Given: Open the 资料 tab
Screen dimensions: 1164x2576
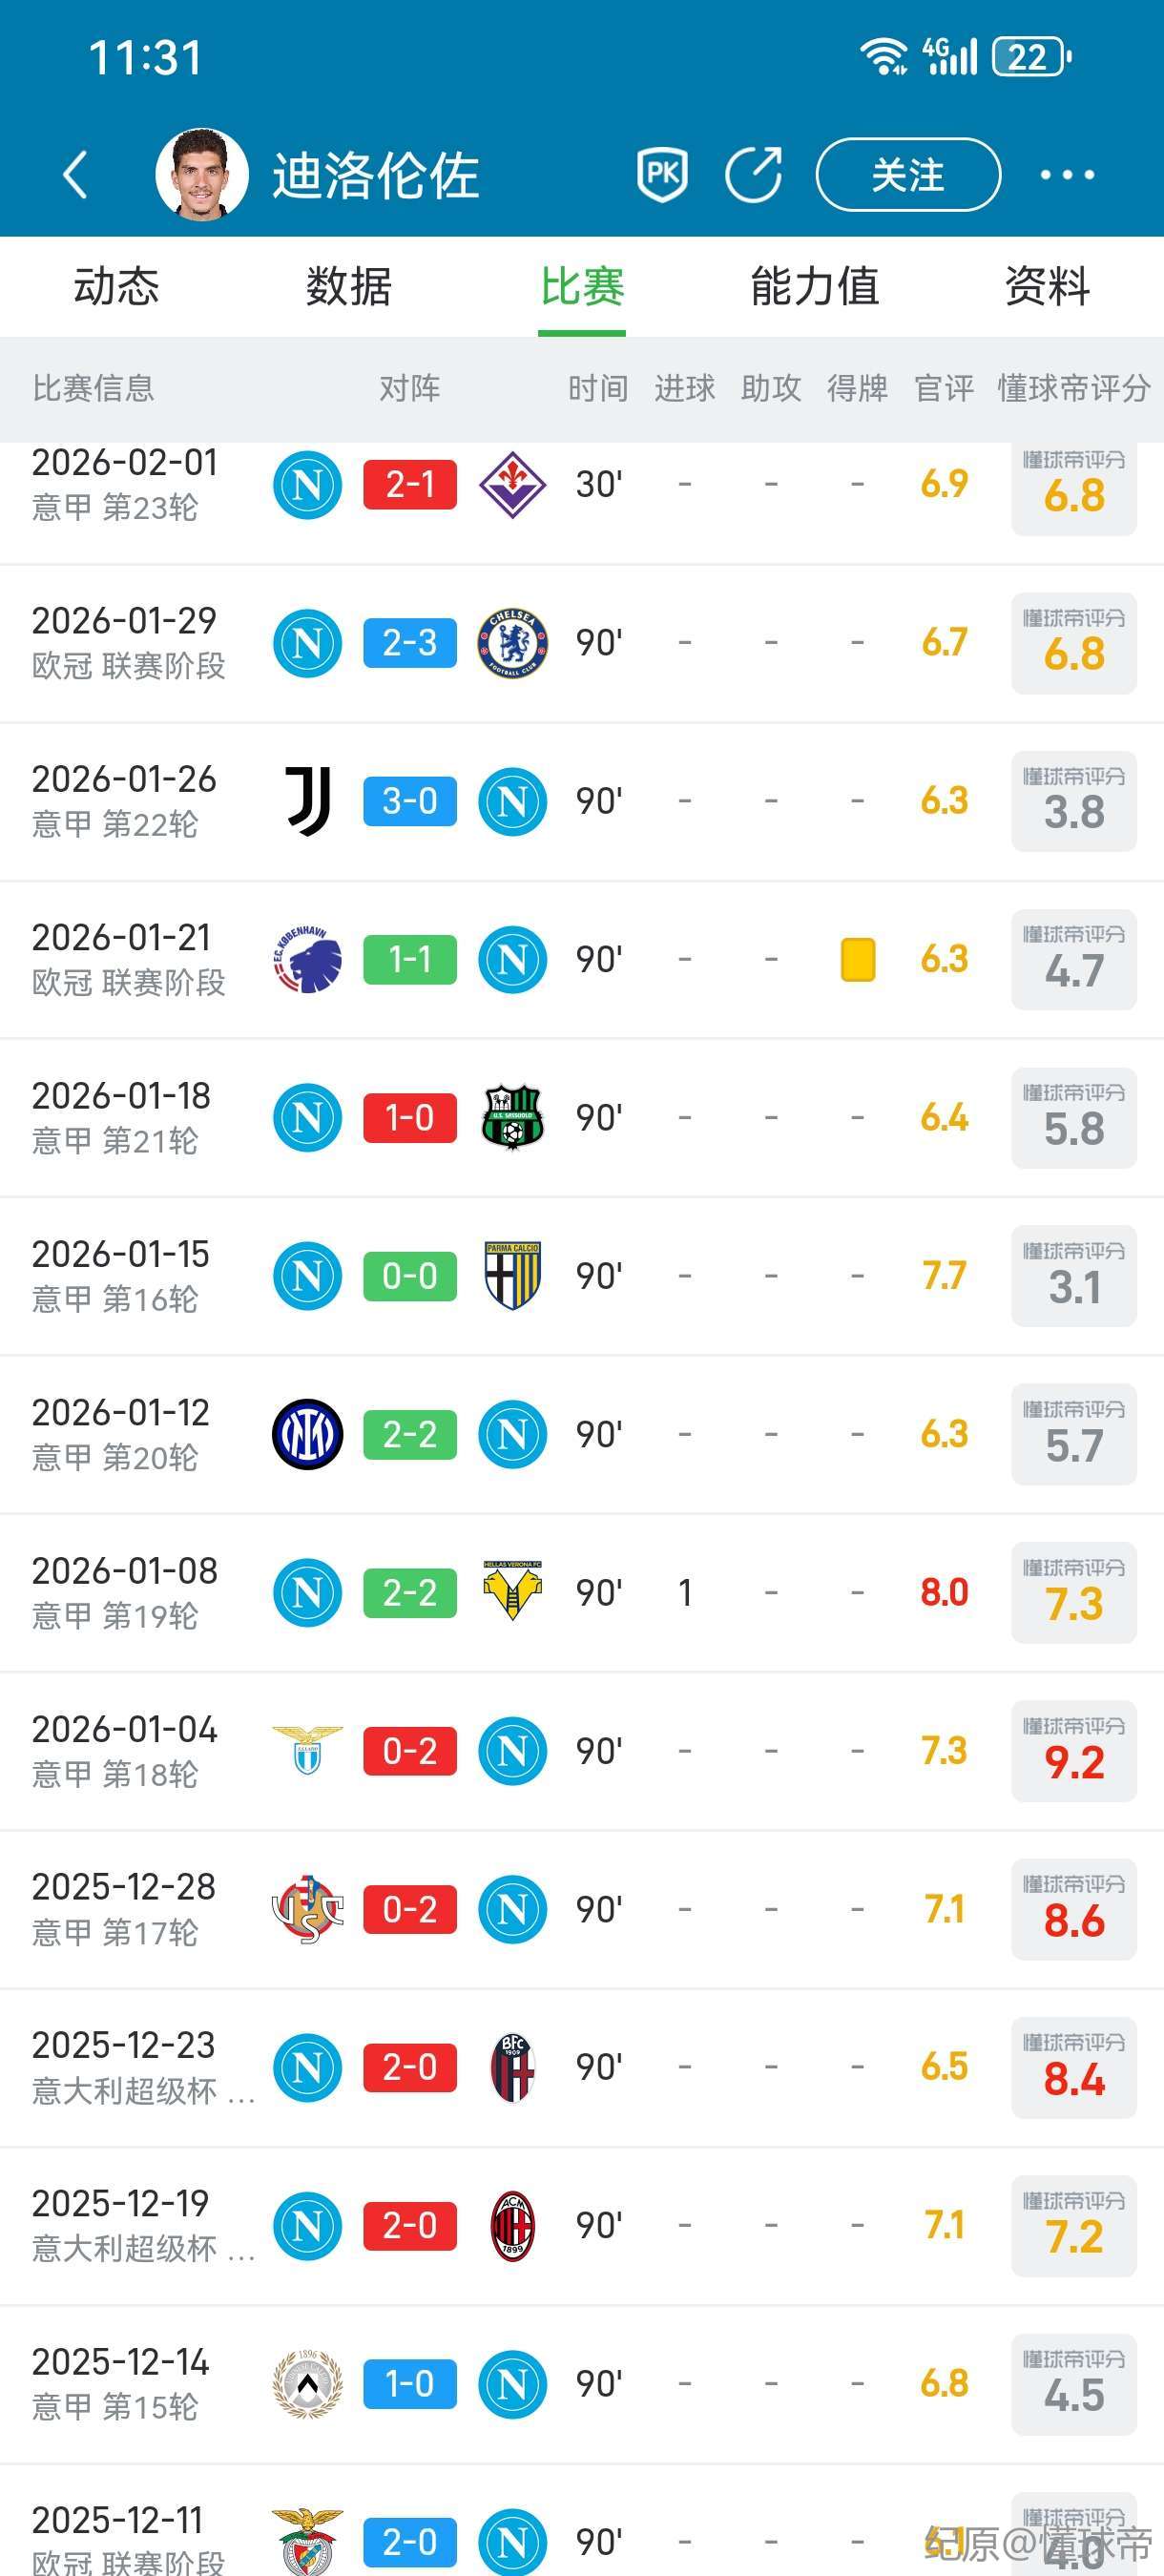Looking at the screenshot, I should click(x=1046, y=287).
